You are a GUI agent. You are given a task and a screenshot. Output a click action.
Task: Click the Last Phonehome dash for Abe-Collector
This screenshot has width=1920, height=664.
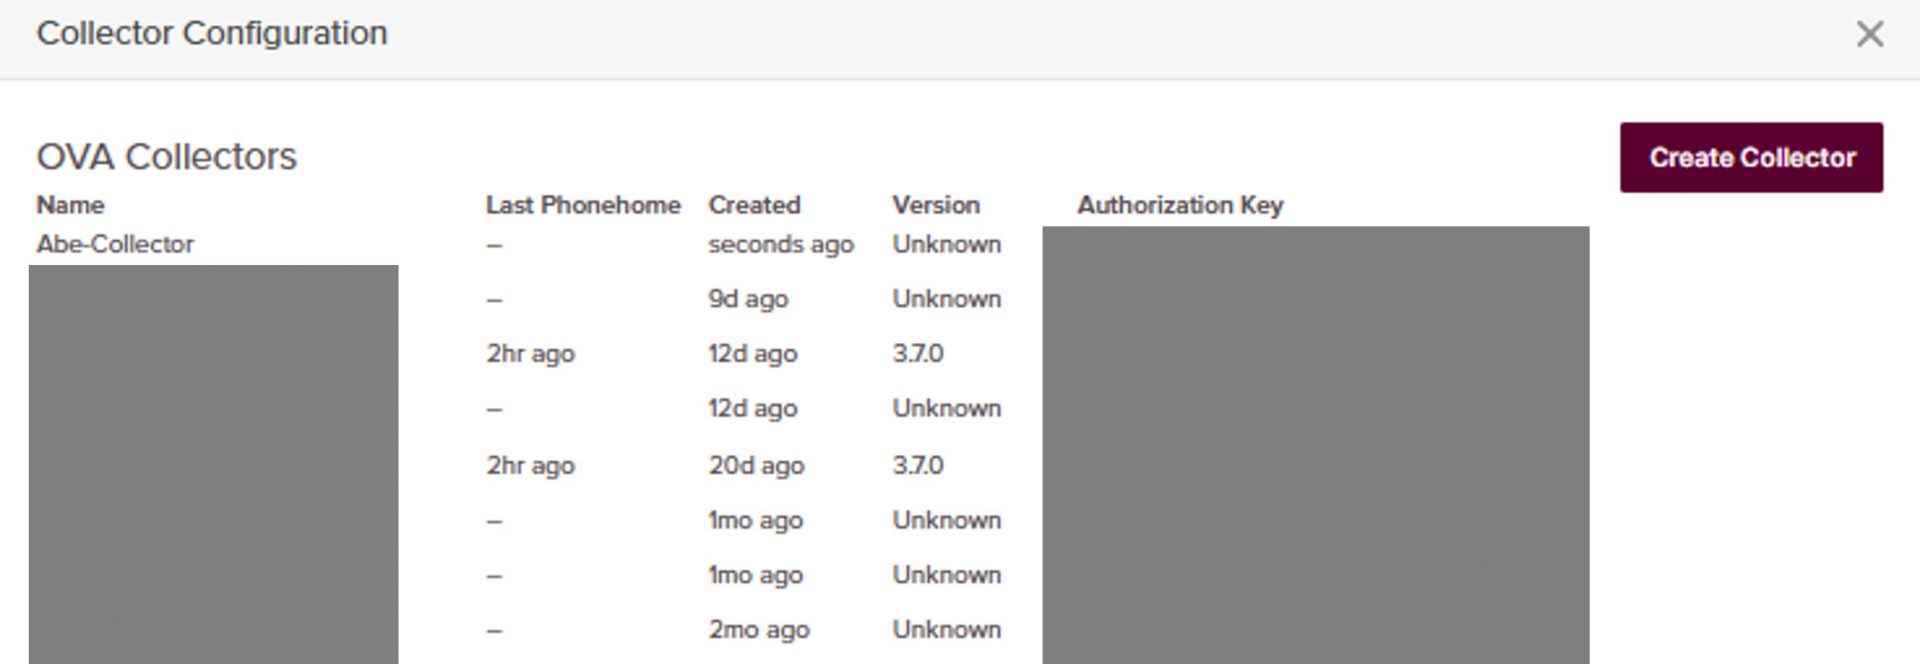494,245
